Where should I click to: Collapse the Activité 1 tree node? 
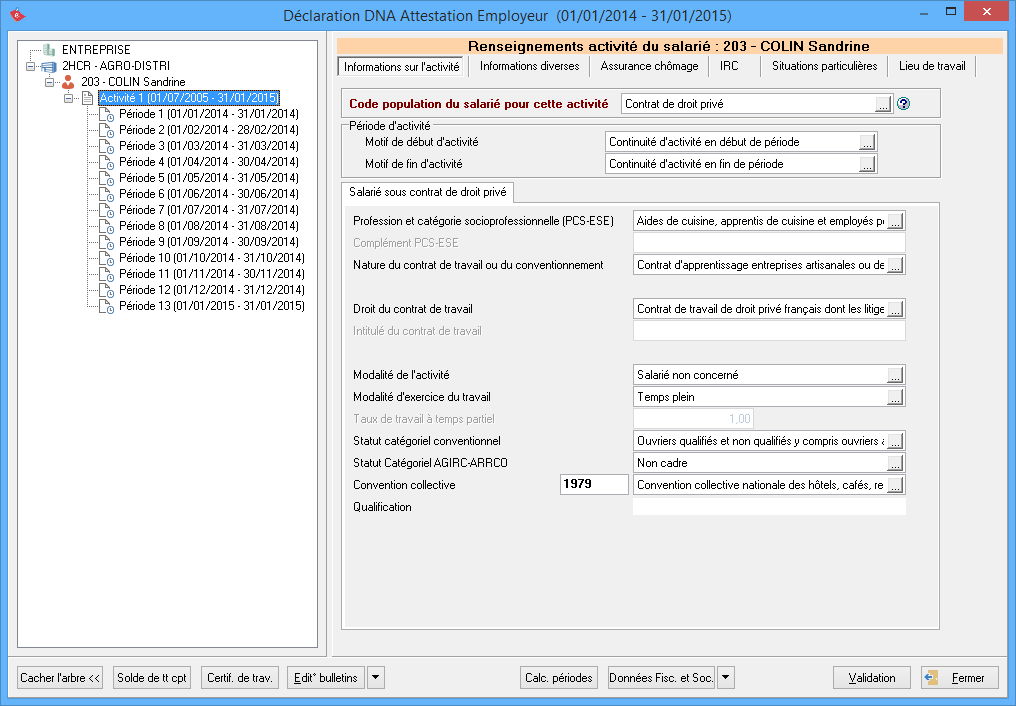(69, 98)
